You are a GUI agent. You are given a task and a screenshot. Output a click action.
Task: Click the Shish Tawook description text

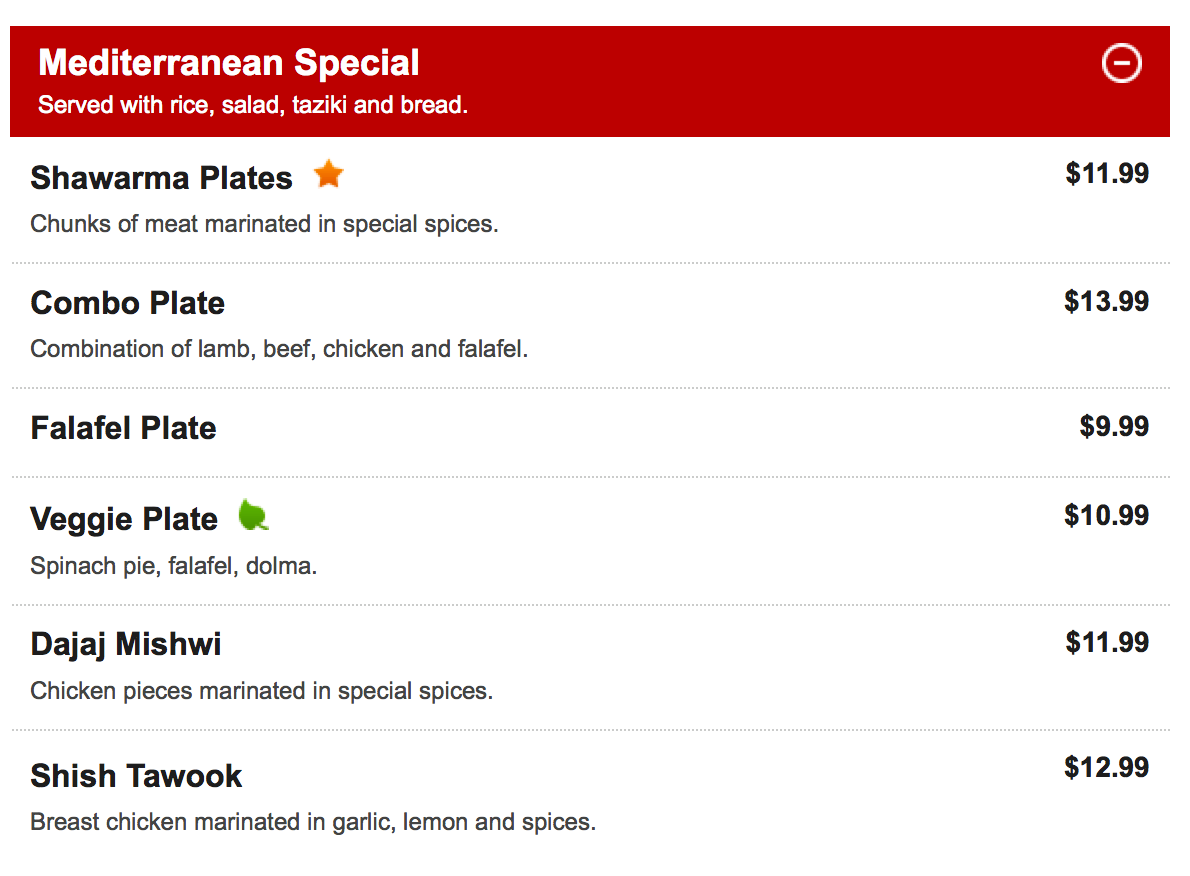click(x=313, y=823)
